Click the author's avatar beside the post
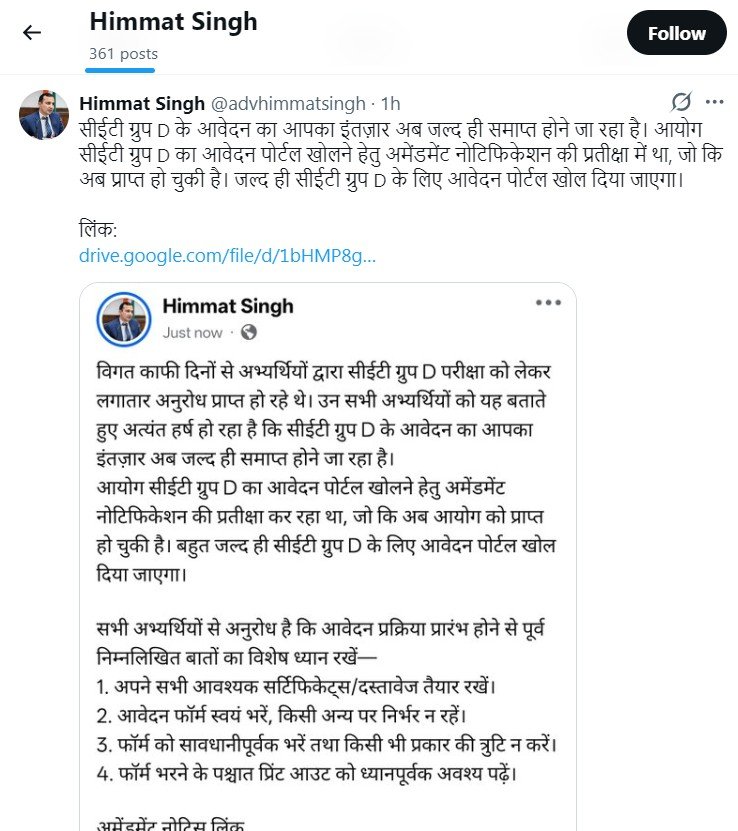This screenshot has height=831, width=738. point(44,115)
